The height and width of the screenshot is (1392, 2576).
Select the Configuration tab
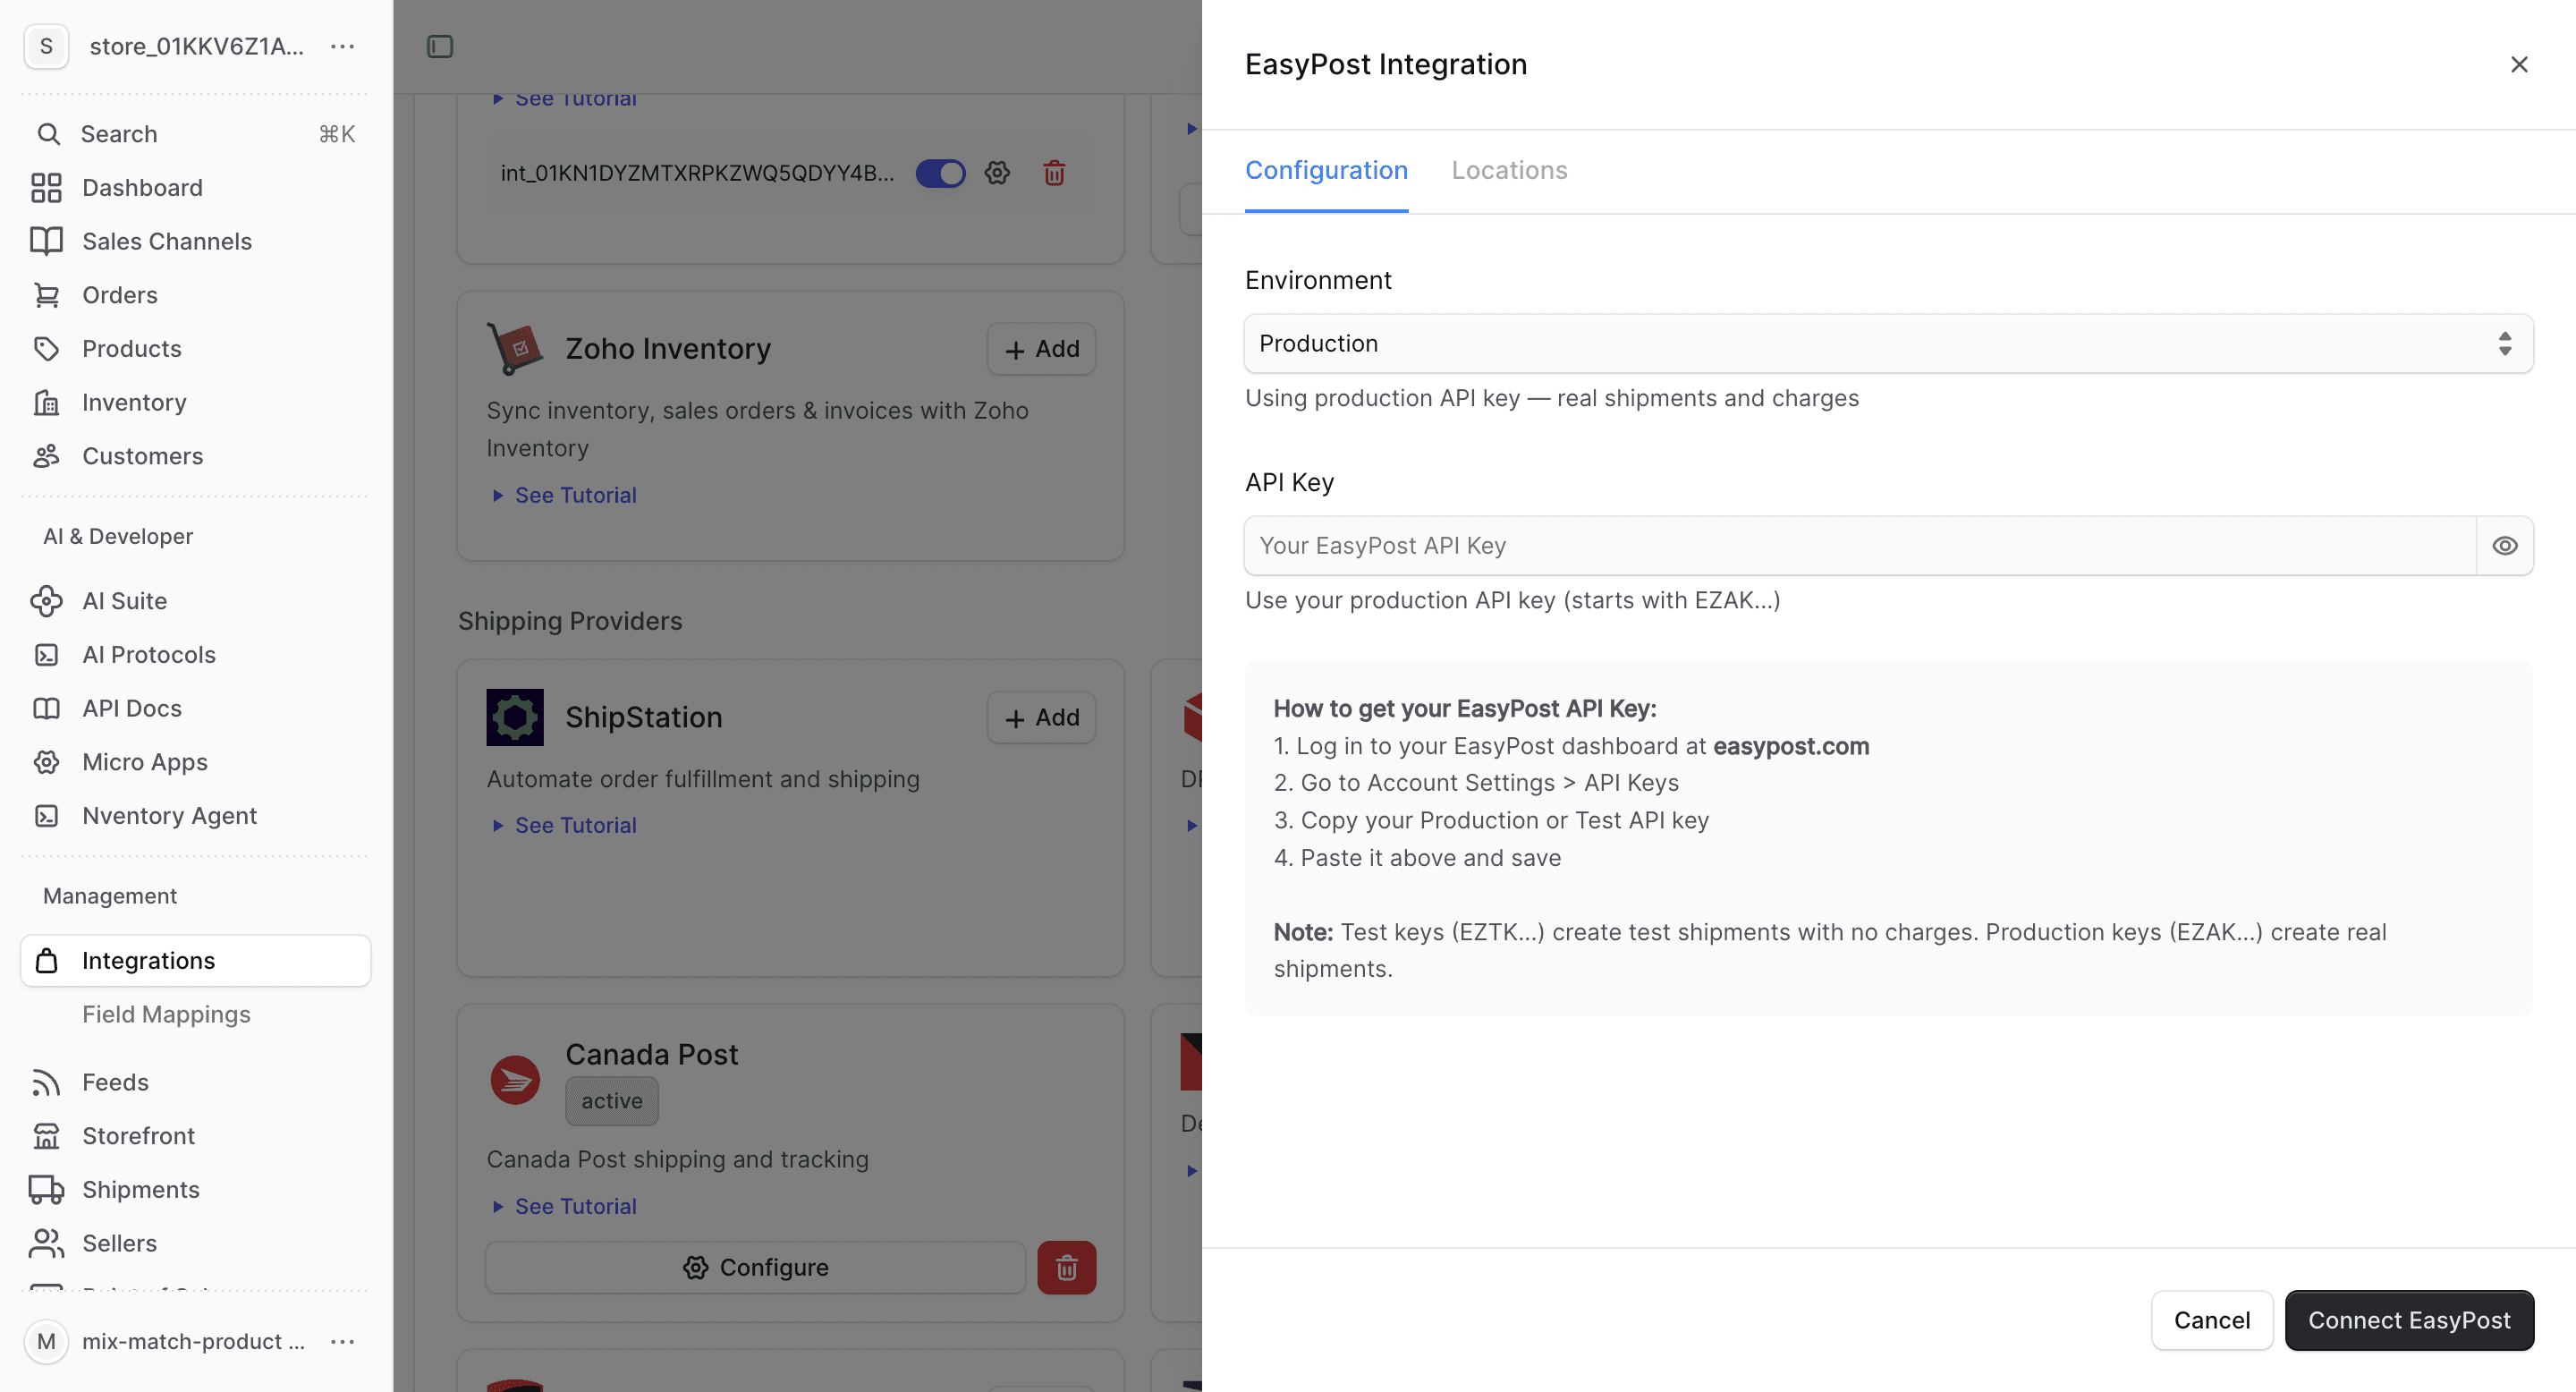pyautogui.click(x=1326, y=170)
